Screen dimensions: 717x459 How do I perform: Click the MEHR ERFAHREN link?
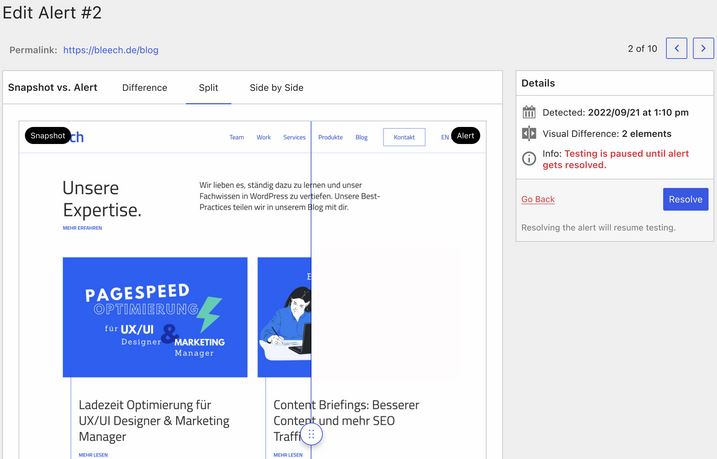(x=82, y=228)
